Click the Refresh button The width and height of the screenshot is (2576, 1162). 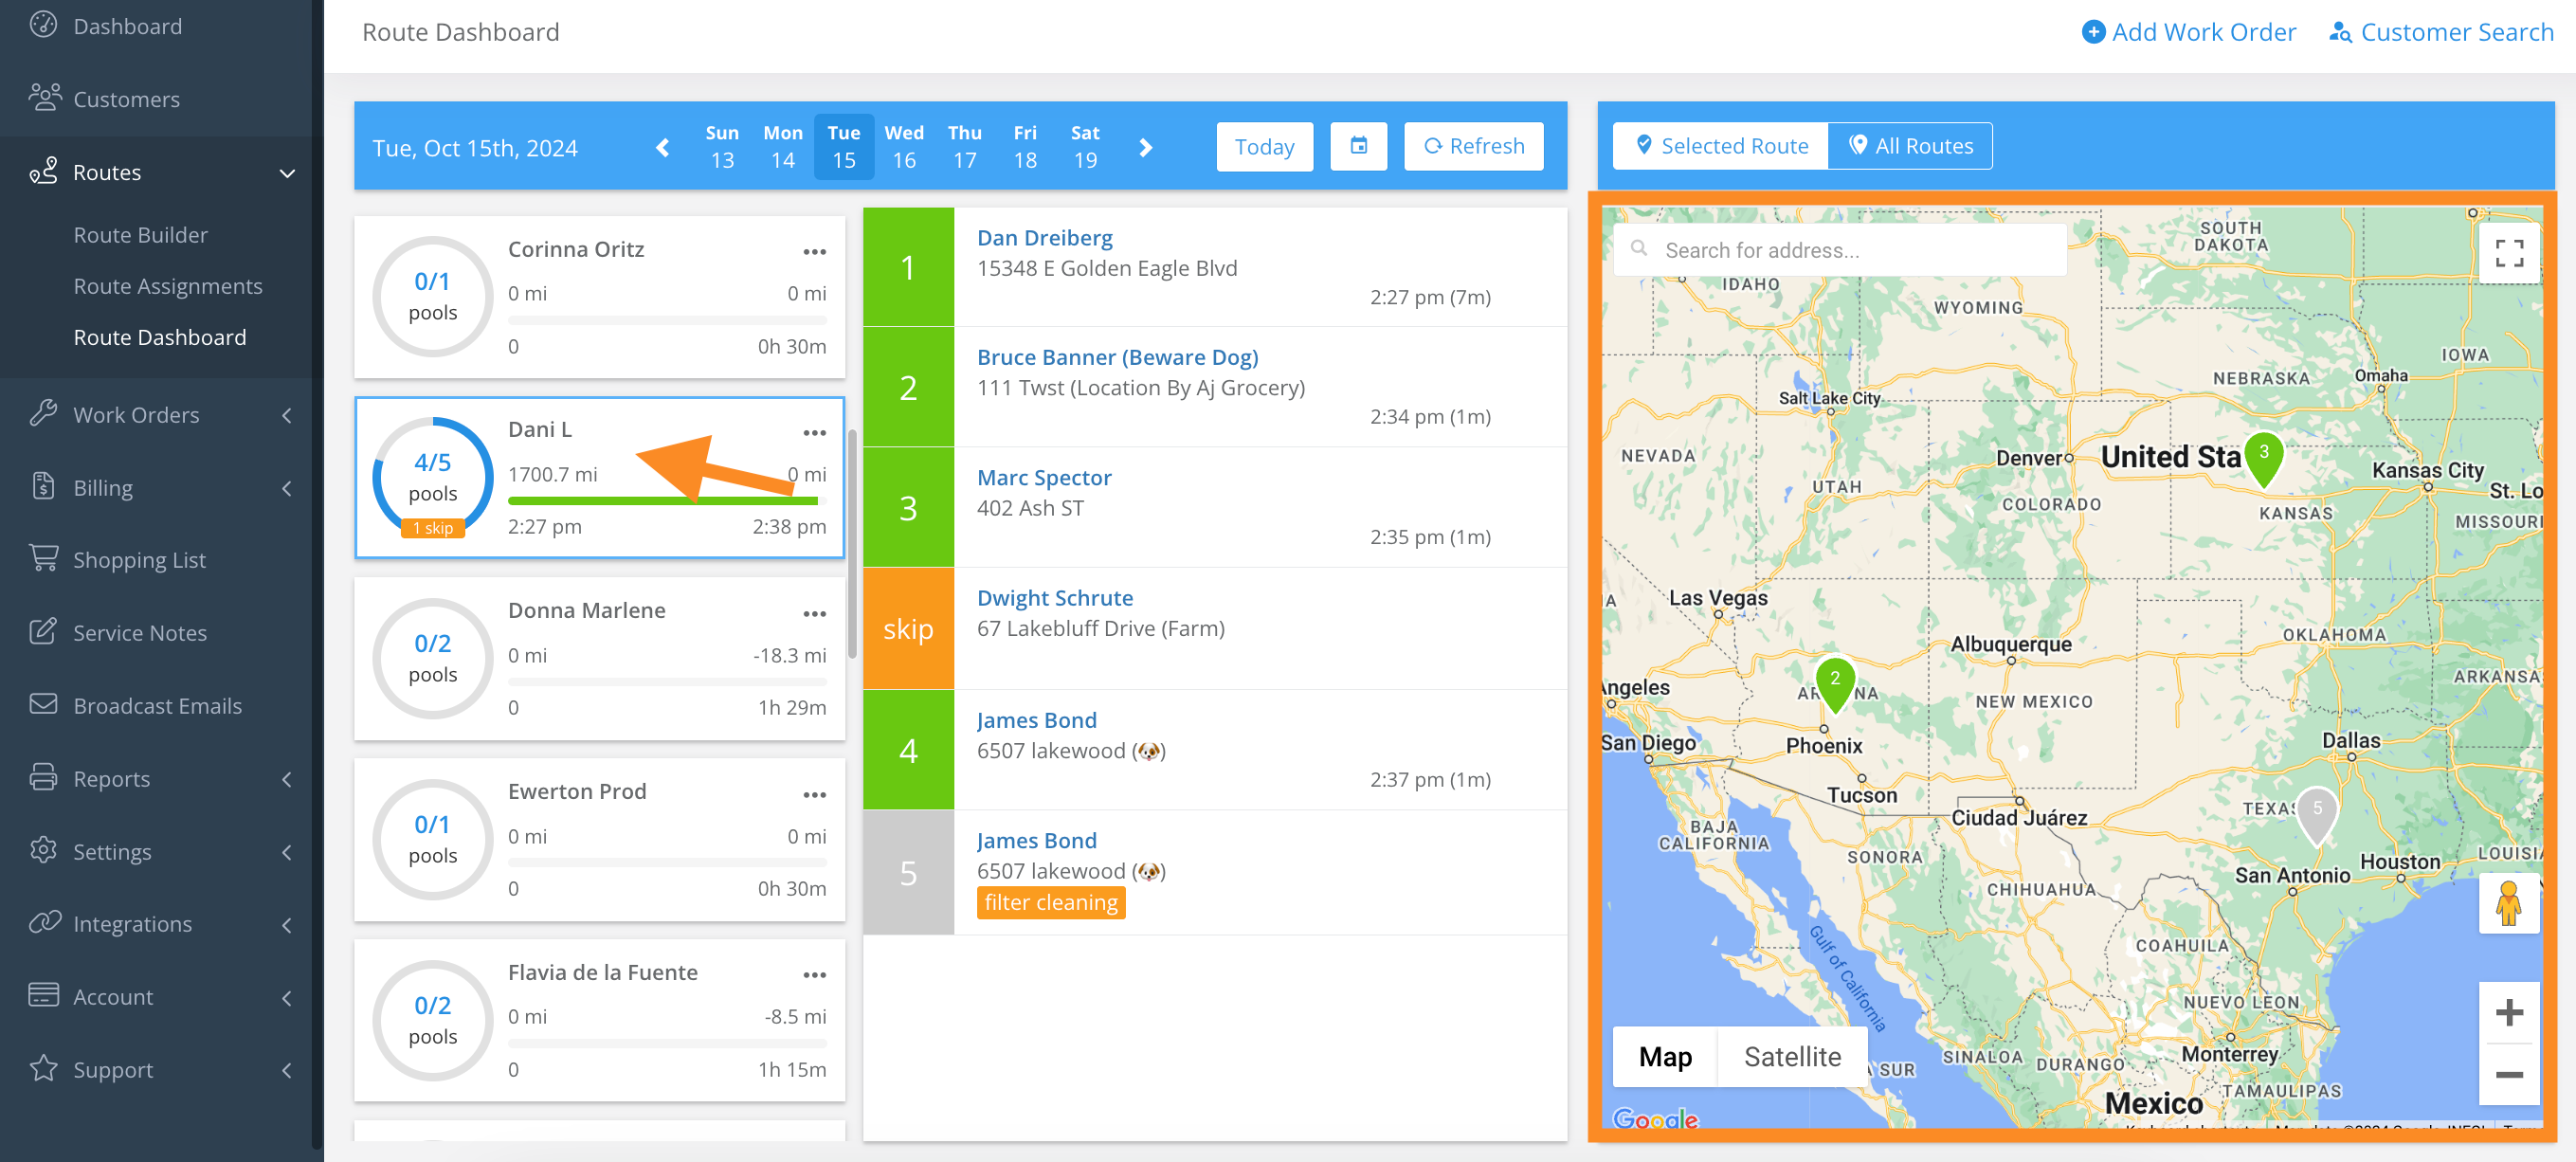(x=1473, y=146)
